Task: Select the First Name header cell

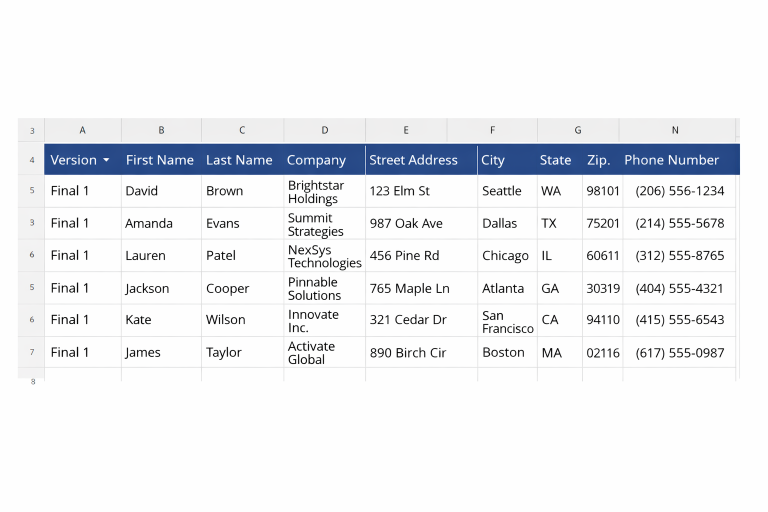Action: 160,160
